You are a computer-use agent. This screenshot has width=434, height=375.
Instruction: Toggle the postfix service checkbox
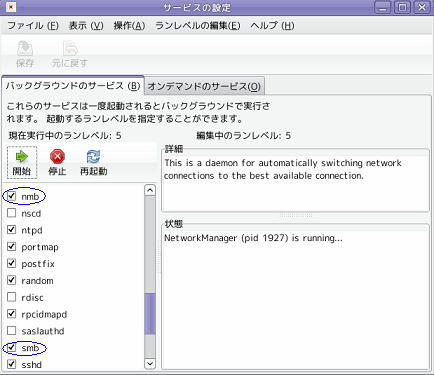click(12, 263)
